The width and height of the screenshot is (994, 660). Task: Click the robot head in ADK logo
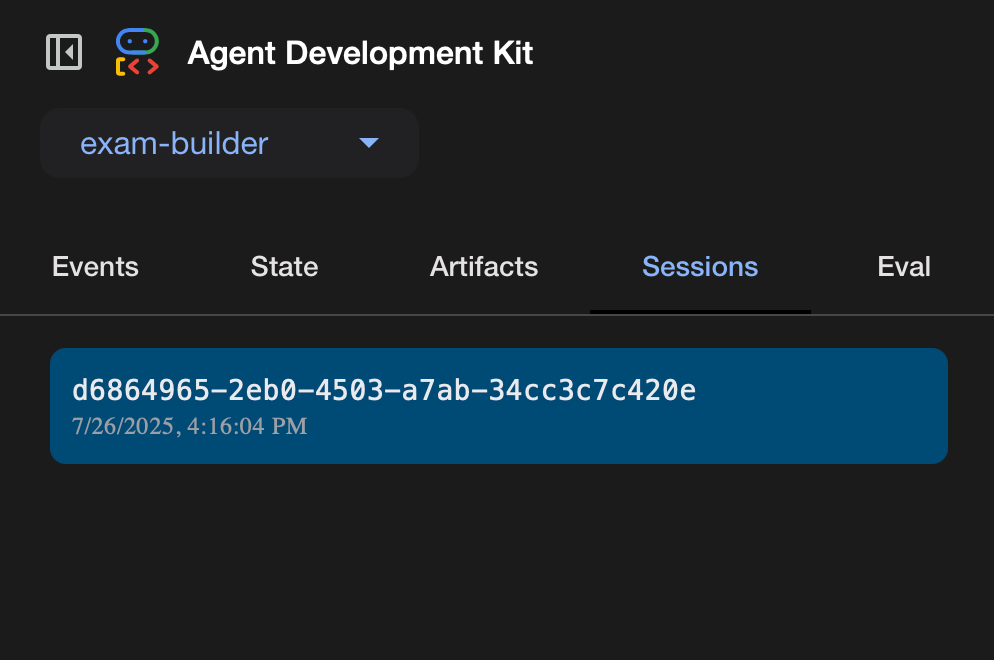137,41
